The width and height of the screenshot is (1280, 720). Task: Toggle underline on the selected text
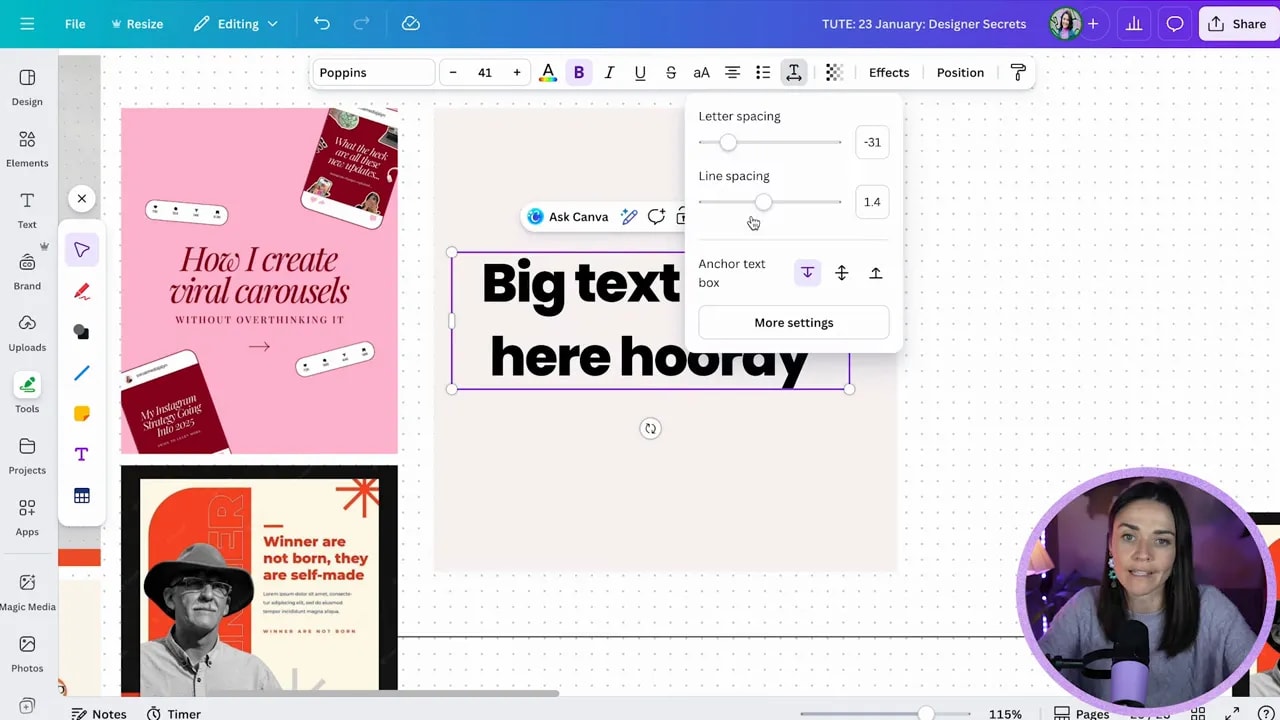coord(640,72)
